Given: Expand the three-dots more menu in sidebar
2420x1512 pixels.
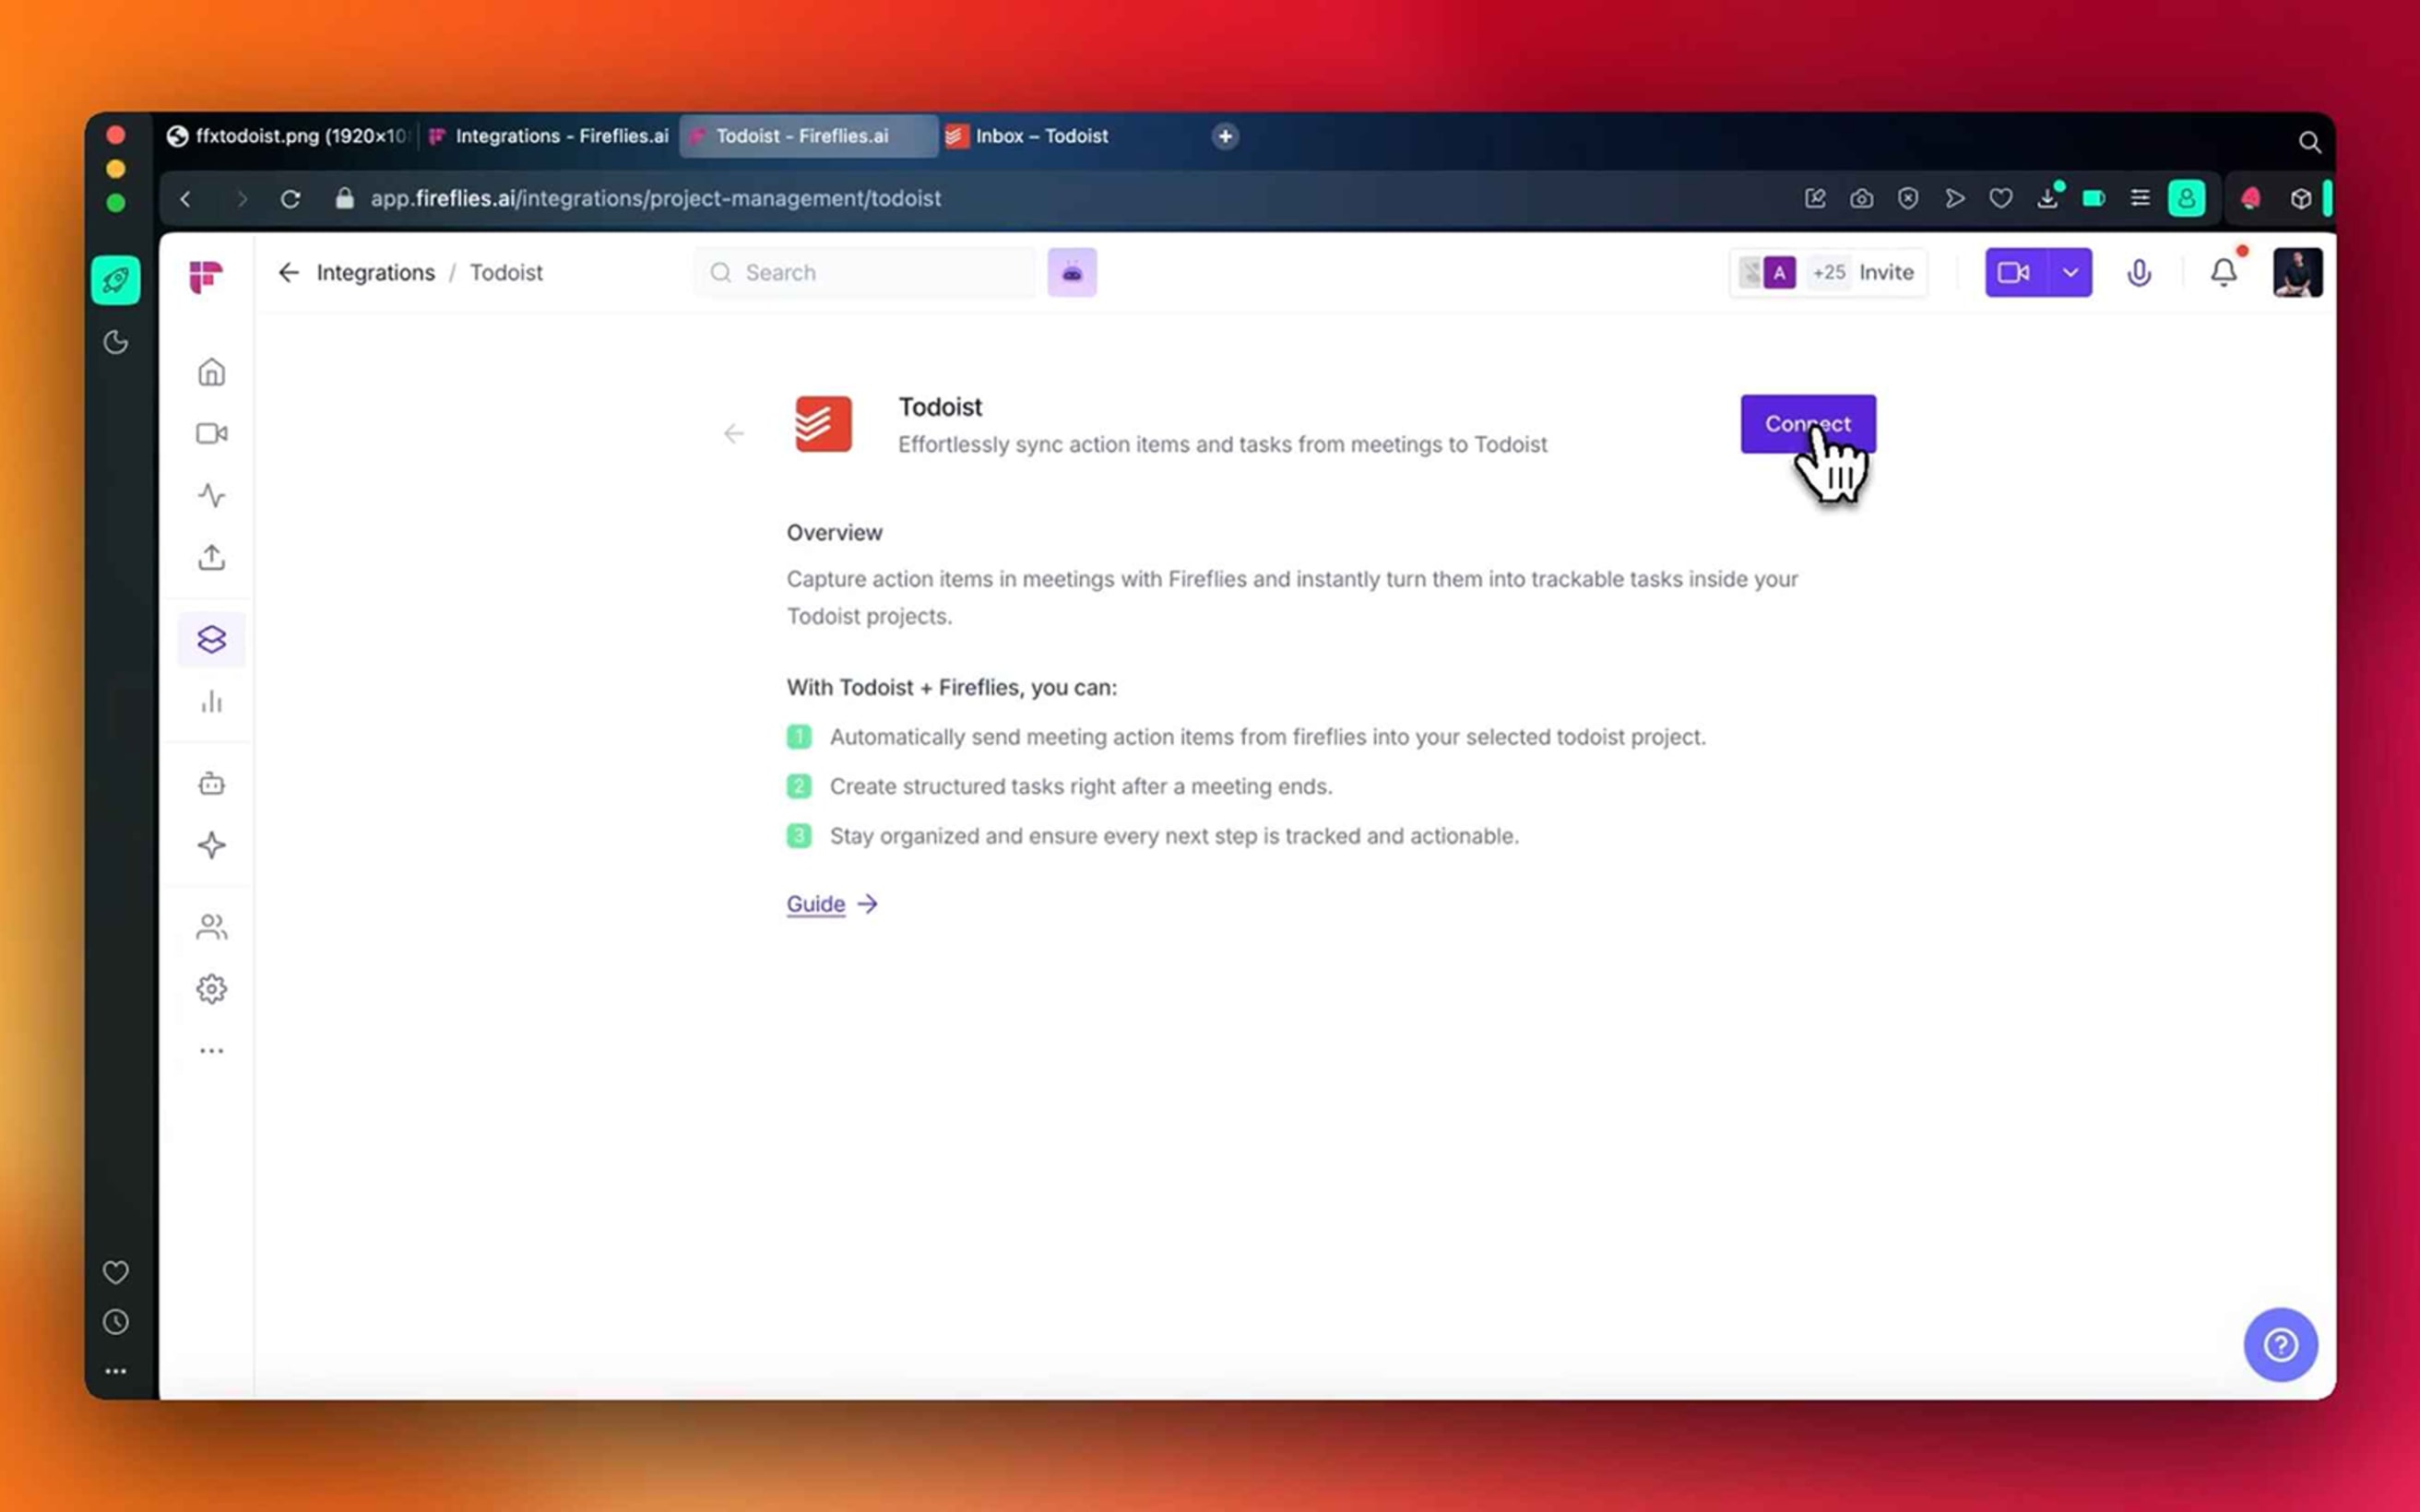Looking at the screenshot, I should coord(211,1051).
